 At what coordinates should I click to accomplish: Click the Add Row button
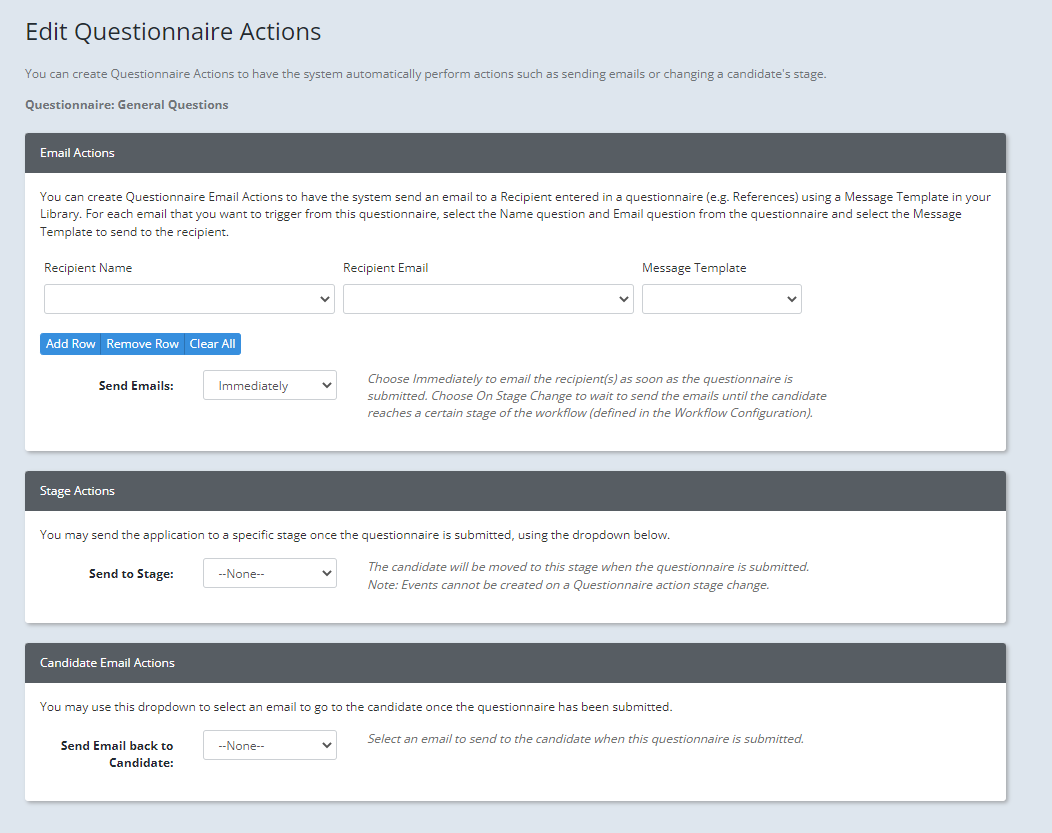[70, 343]
